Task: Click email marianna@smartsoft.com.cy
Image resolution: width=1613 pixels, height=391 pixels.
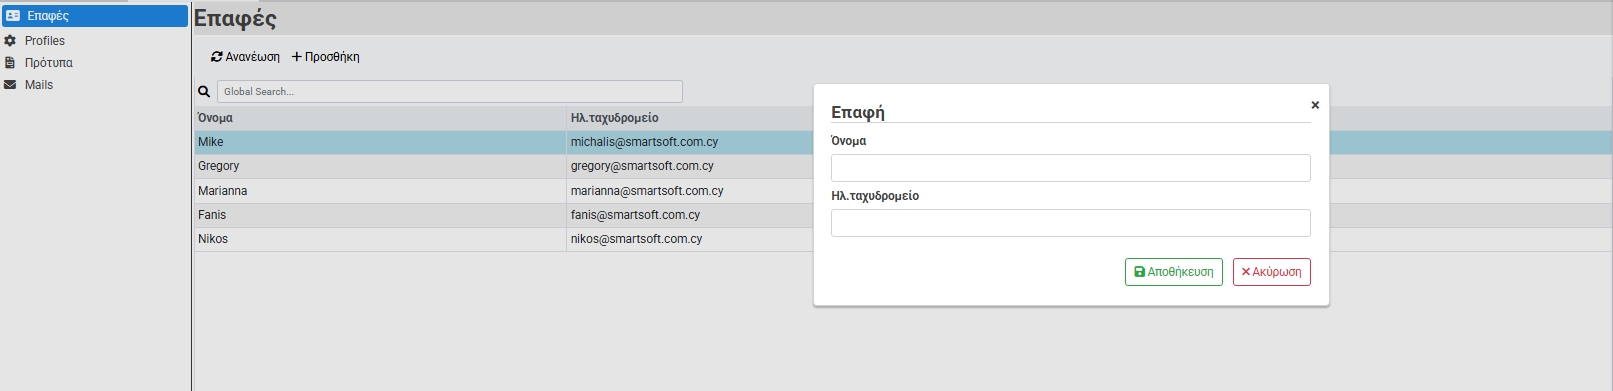Action: tap(647, 191)
